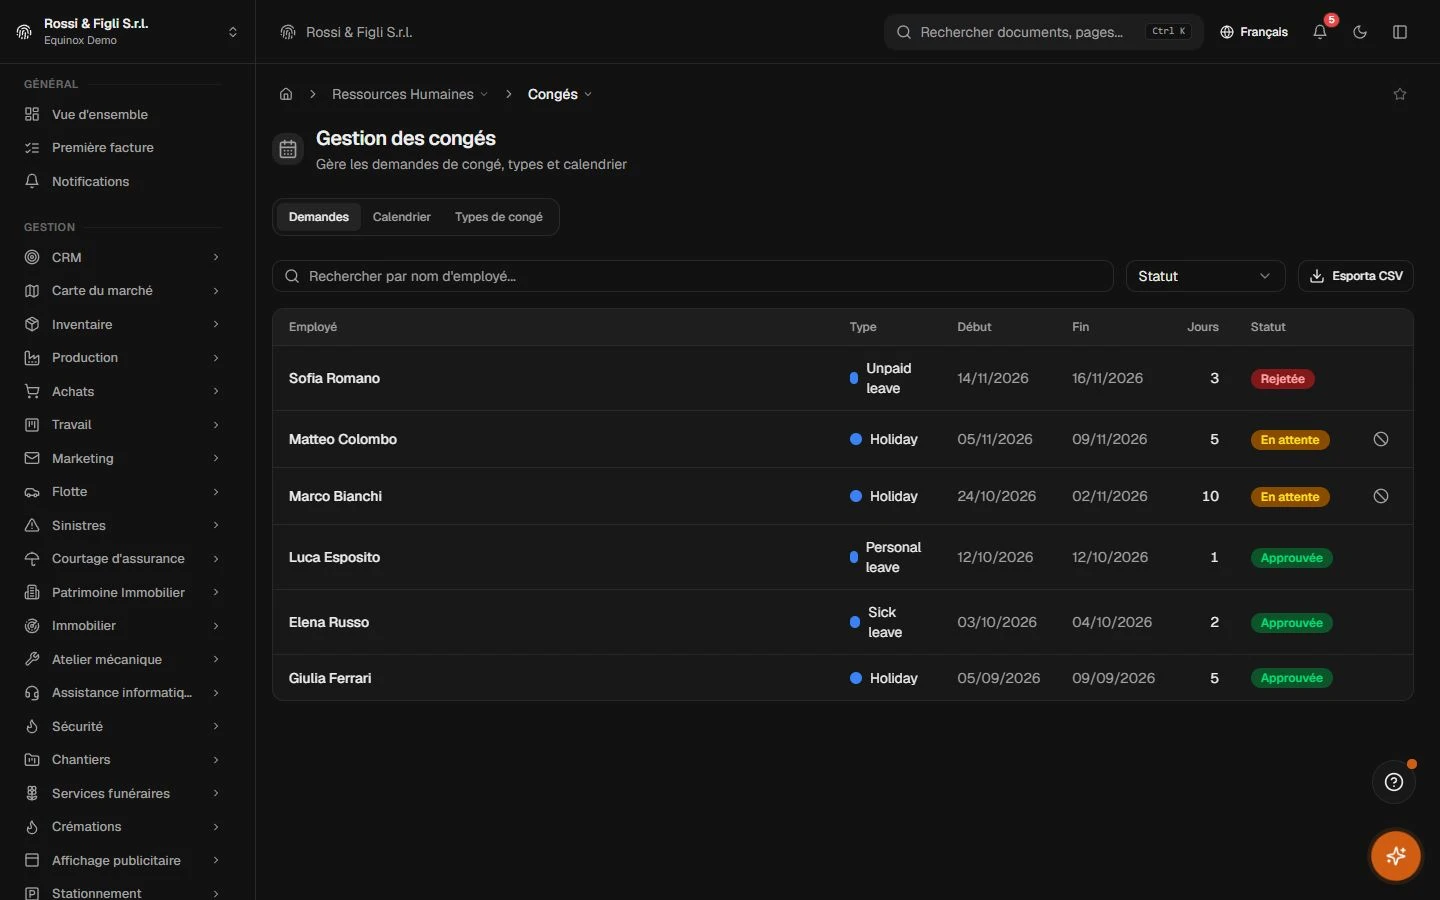Expand Marketing menu chevron

(216, 458)
